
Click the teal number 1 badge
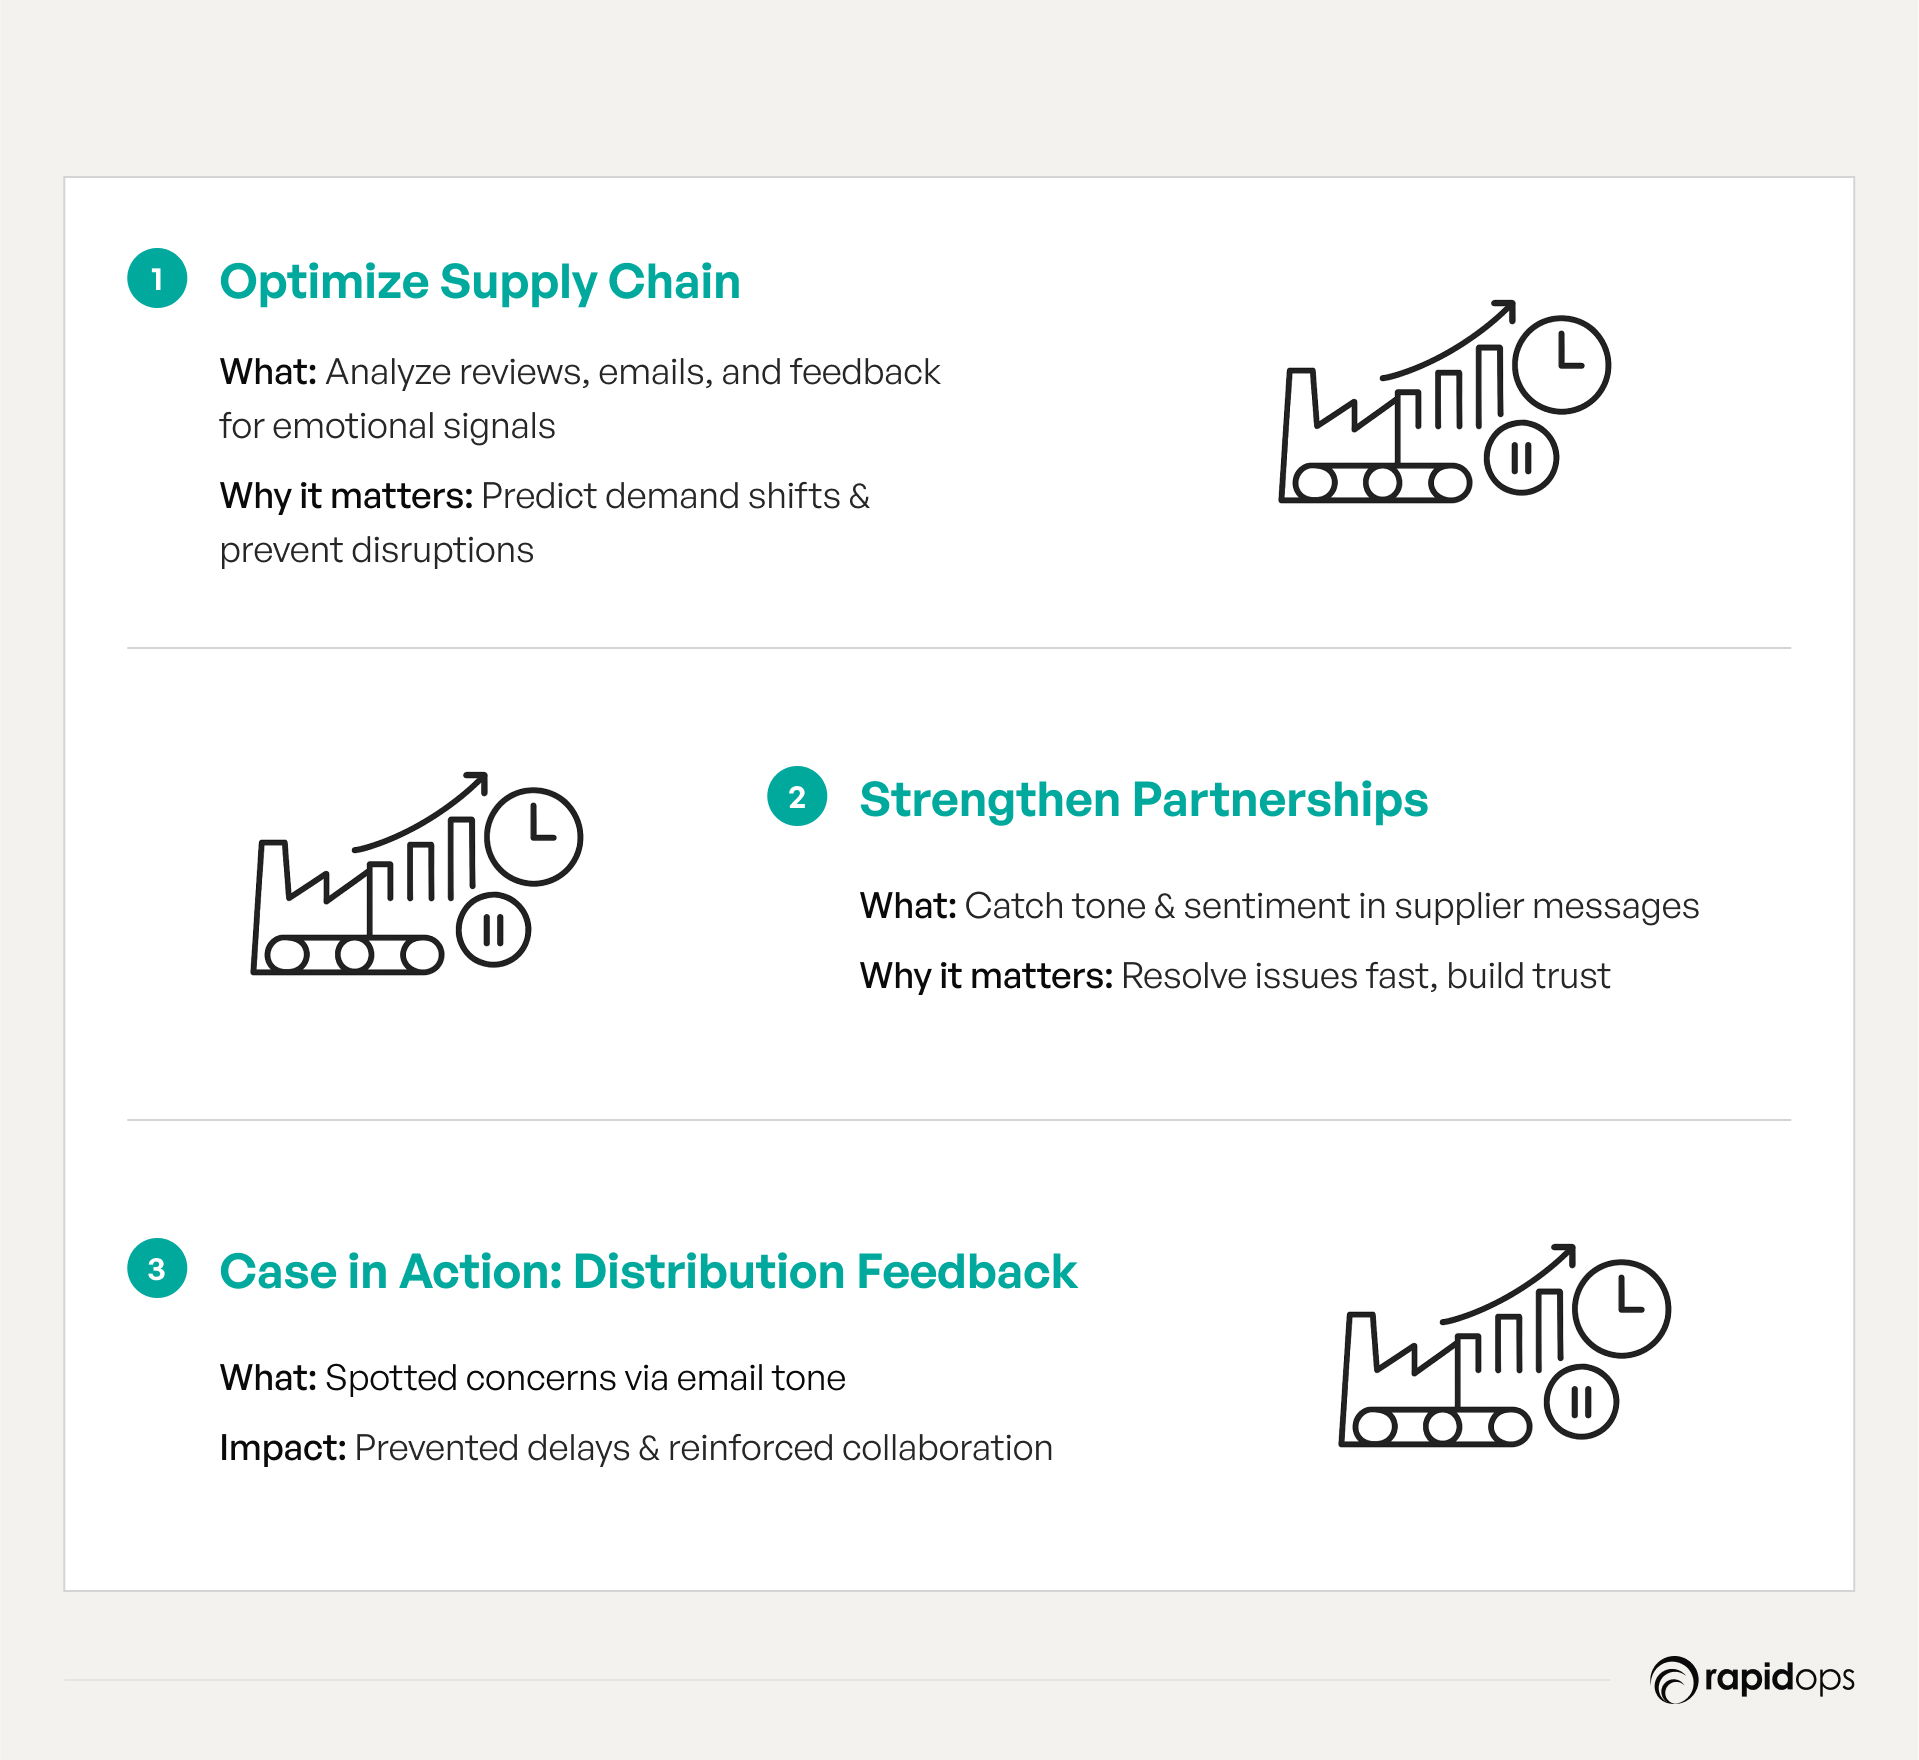pos(157,278)
